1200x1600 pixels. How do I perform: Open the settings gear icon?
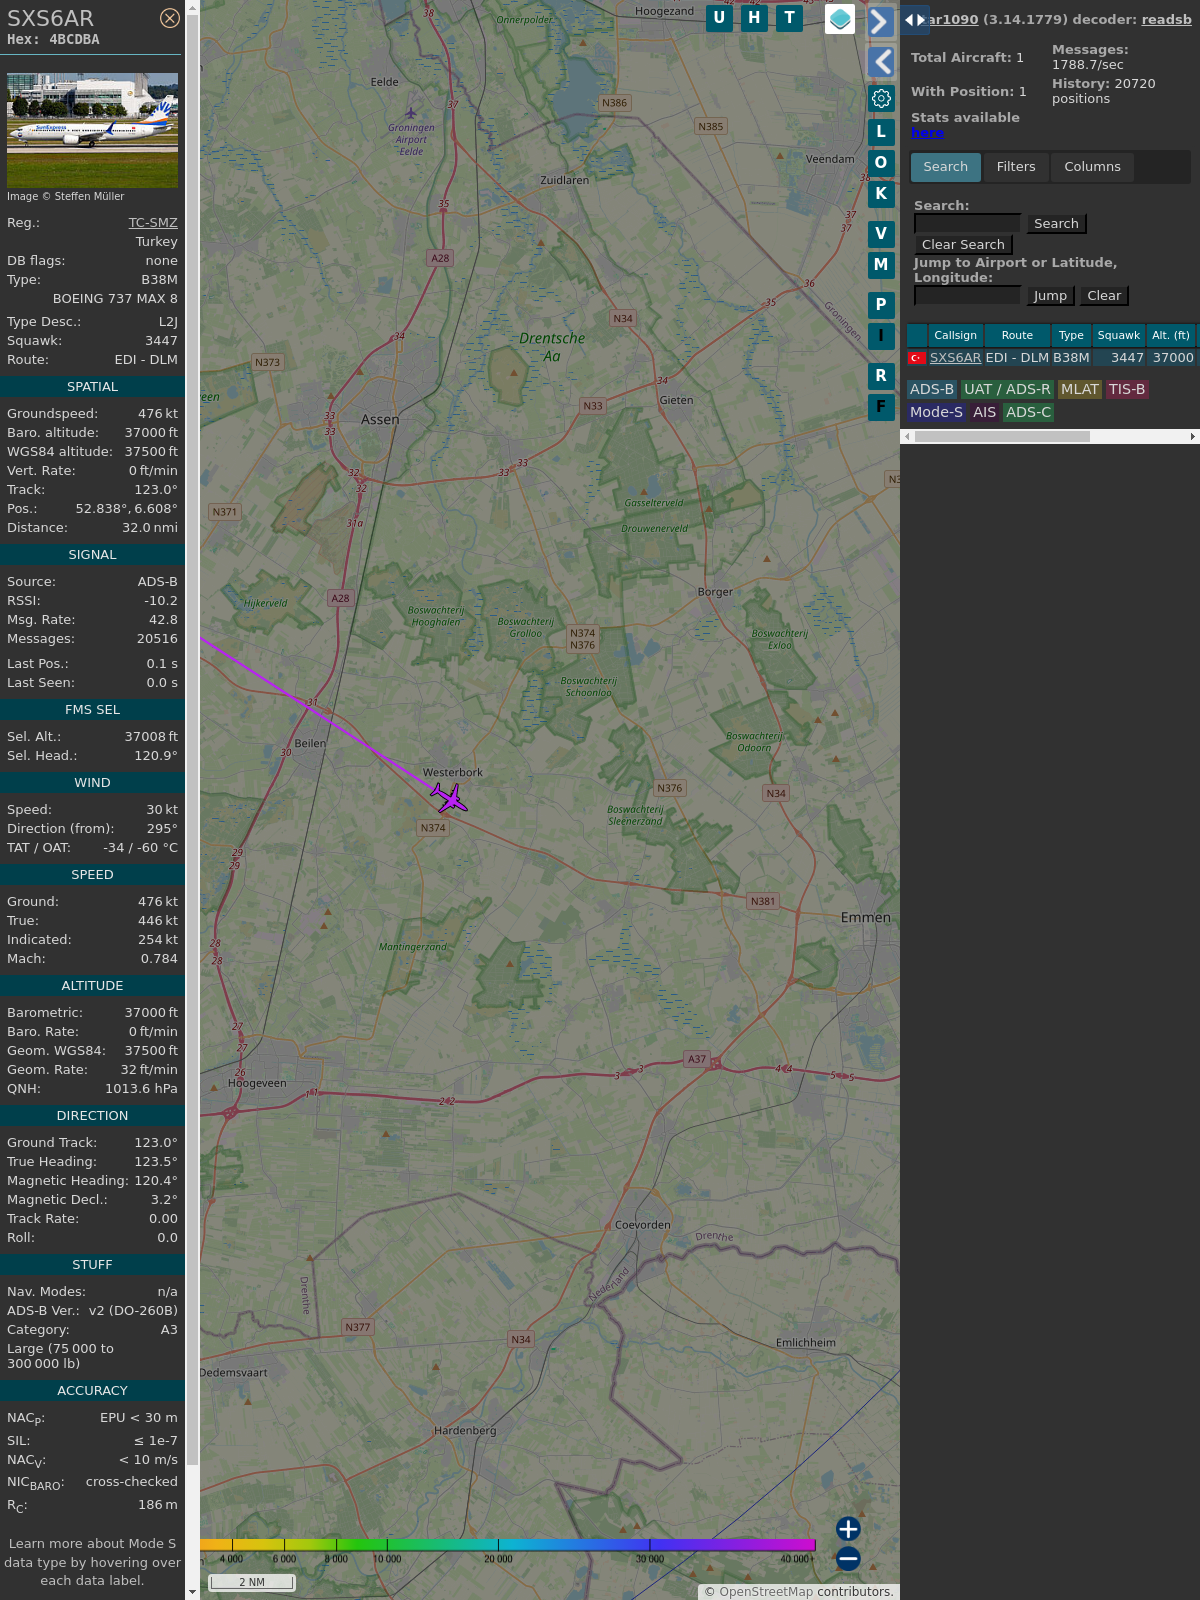click(881, 98)
